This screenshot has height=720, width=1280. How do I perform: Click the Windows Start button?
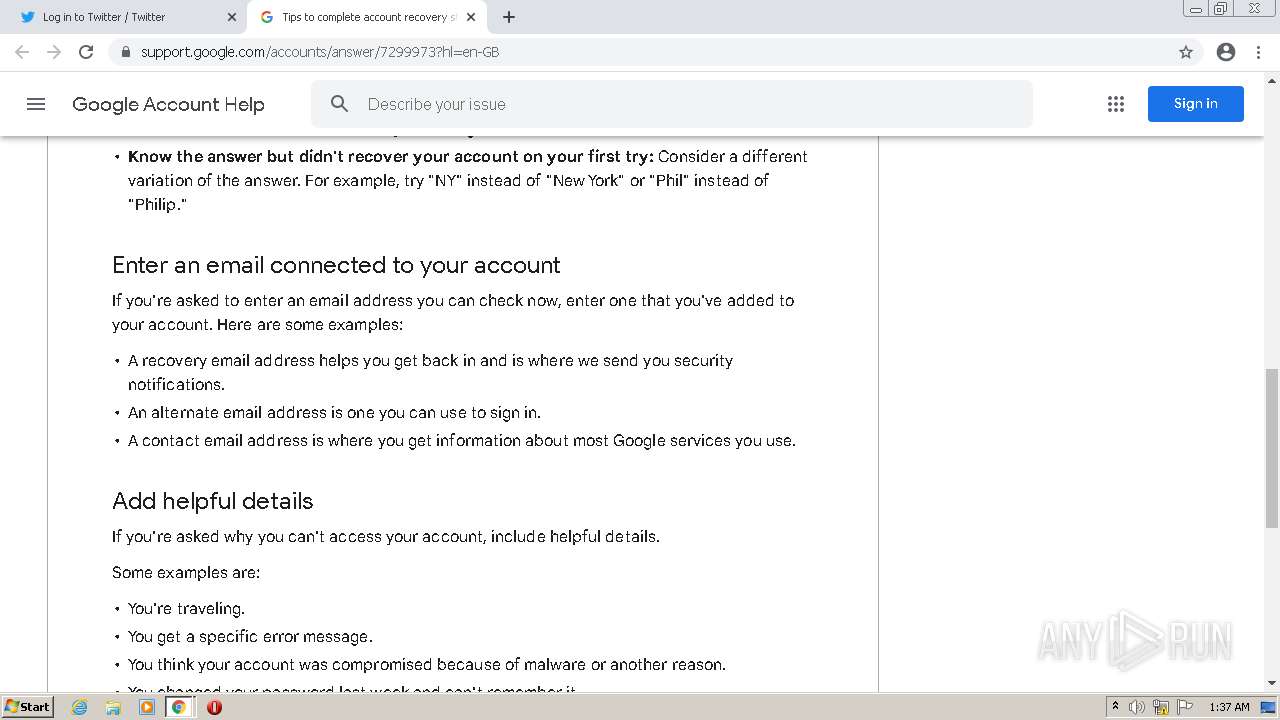click(x=28, y=707)
